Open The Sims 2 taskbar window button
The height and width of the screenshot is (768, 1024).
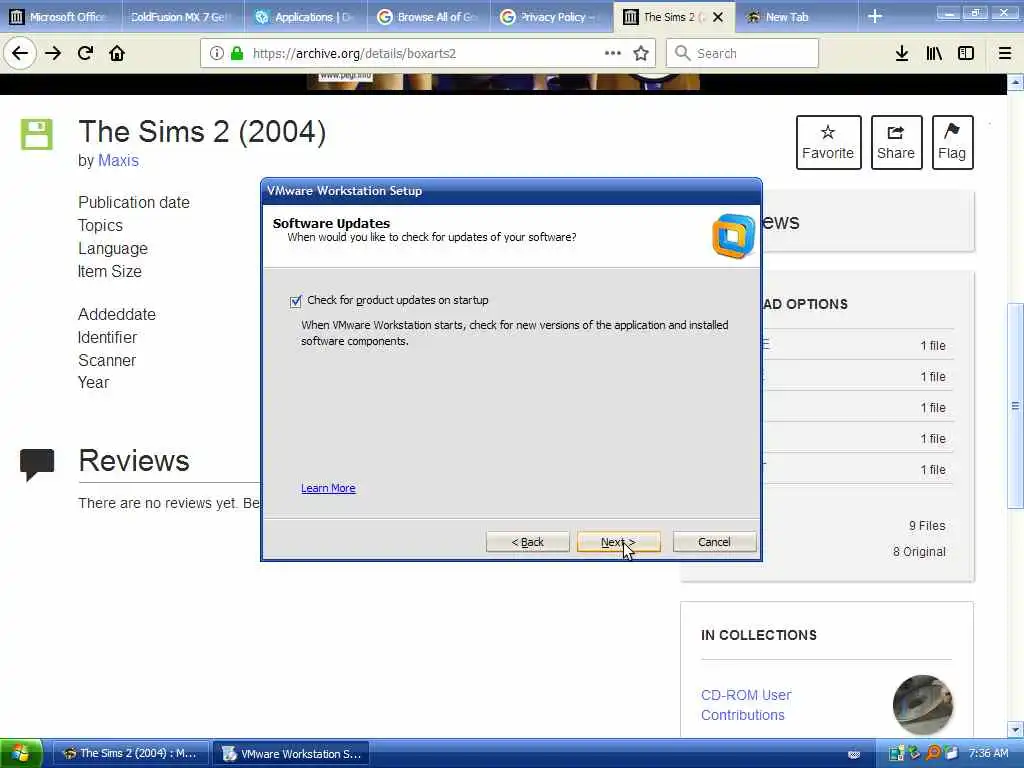point(131,754)
